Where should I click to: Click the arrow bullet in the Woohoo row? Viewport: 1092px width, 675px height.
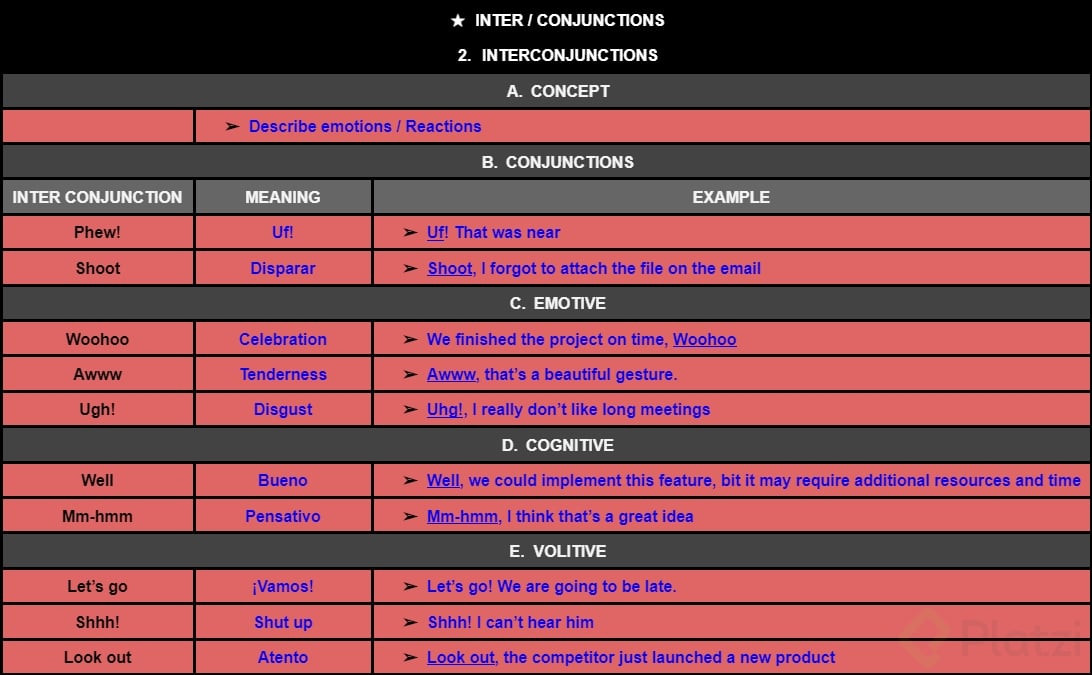410,339
